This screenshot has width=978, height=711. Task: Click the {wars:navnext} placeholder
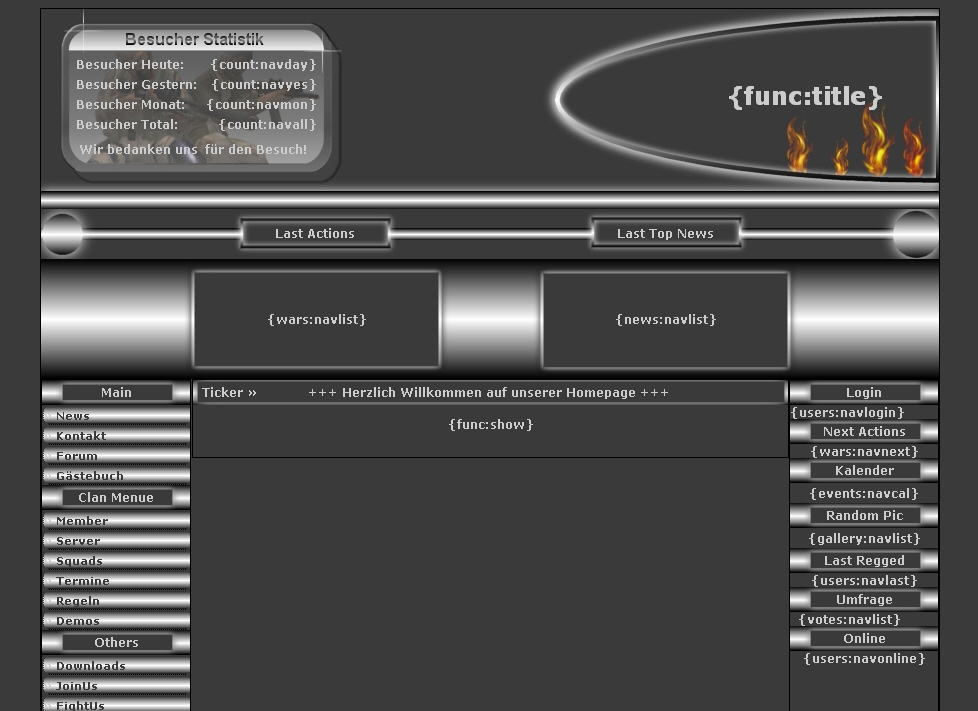[x=864, y=451]
